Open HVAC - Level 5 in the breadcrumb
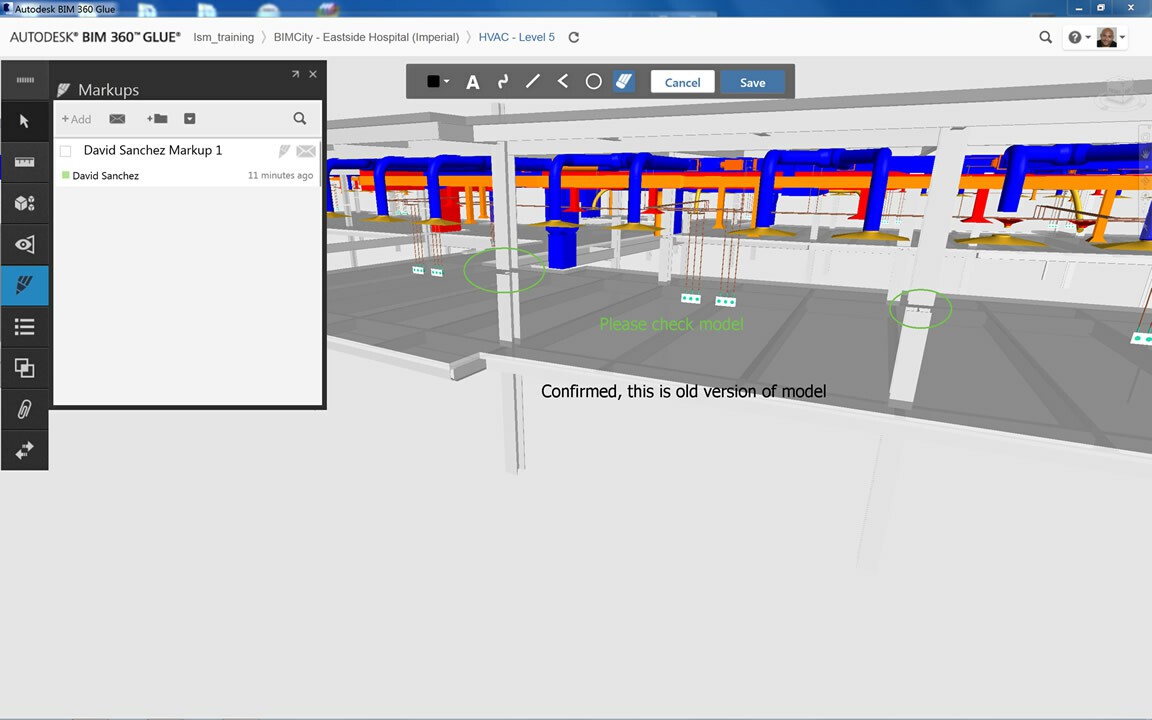Screen dimensions: 1152x720 click(516, 37)
